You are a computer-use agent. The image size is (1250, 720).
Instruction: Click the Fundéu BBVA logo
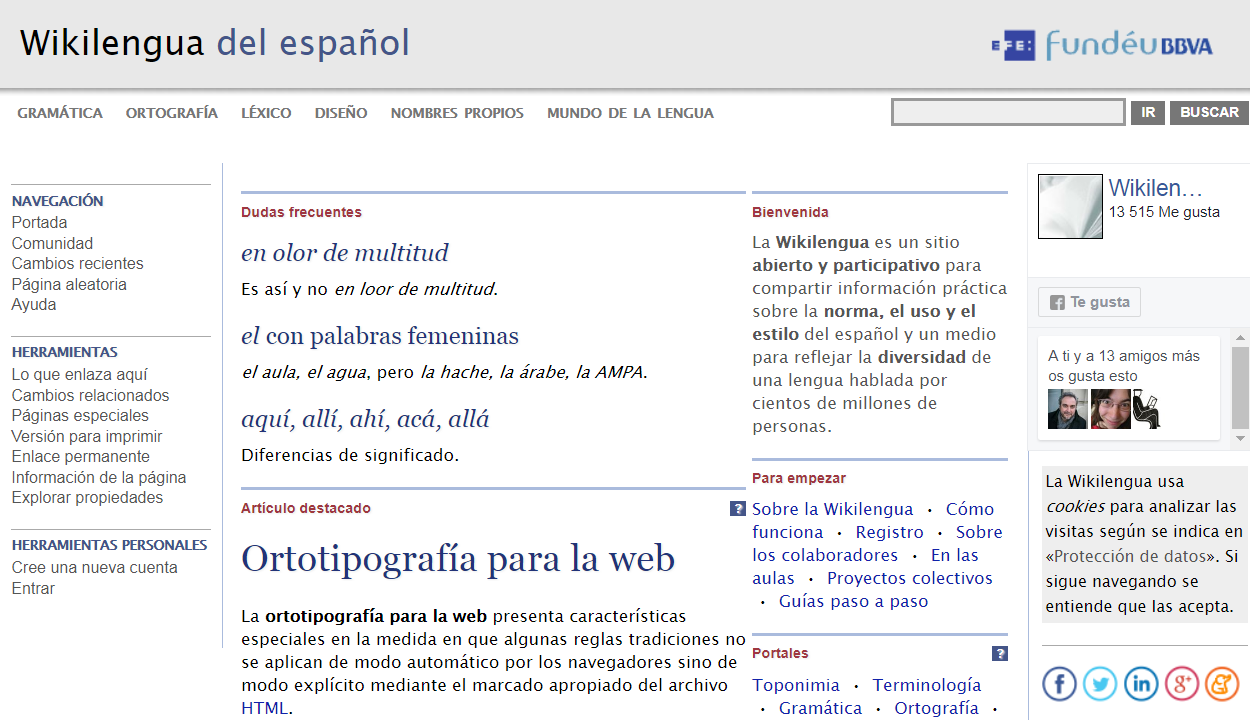pos(1101,45)
